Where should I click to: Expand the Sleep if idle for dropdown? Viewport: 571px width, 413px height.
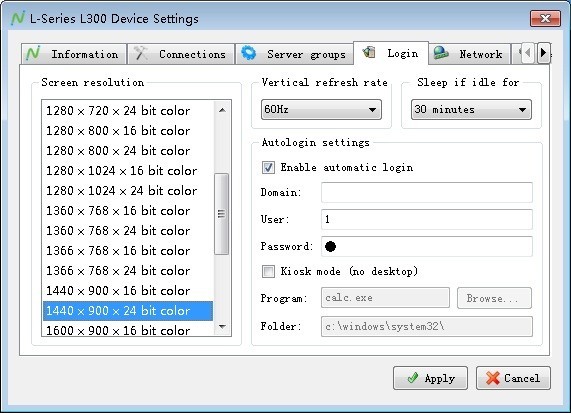coord(471,109)
